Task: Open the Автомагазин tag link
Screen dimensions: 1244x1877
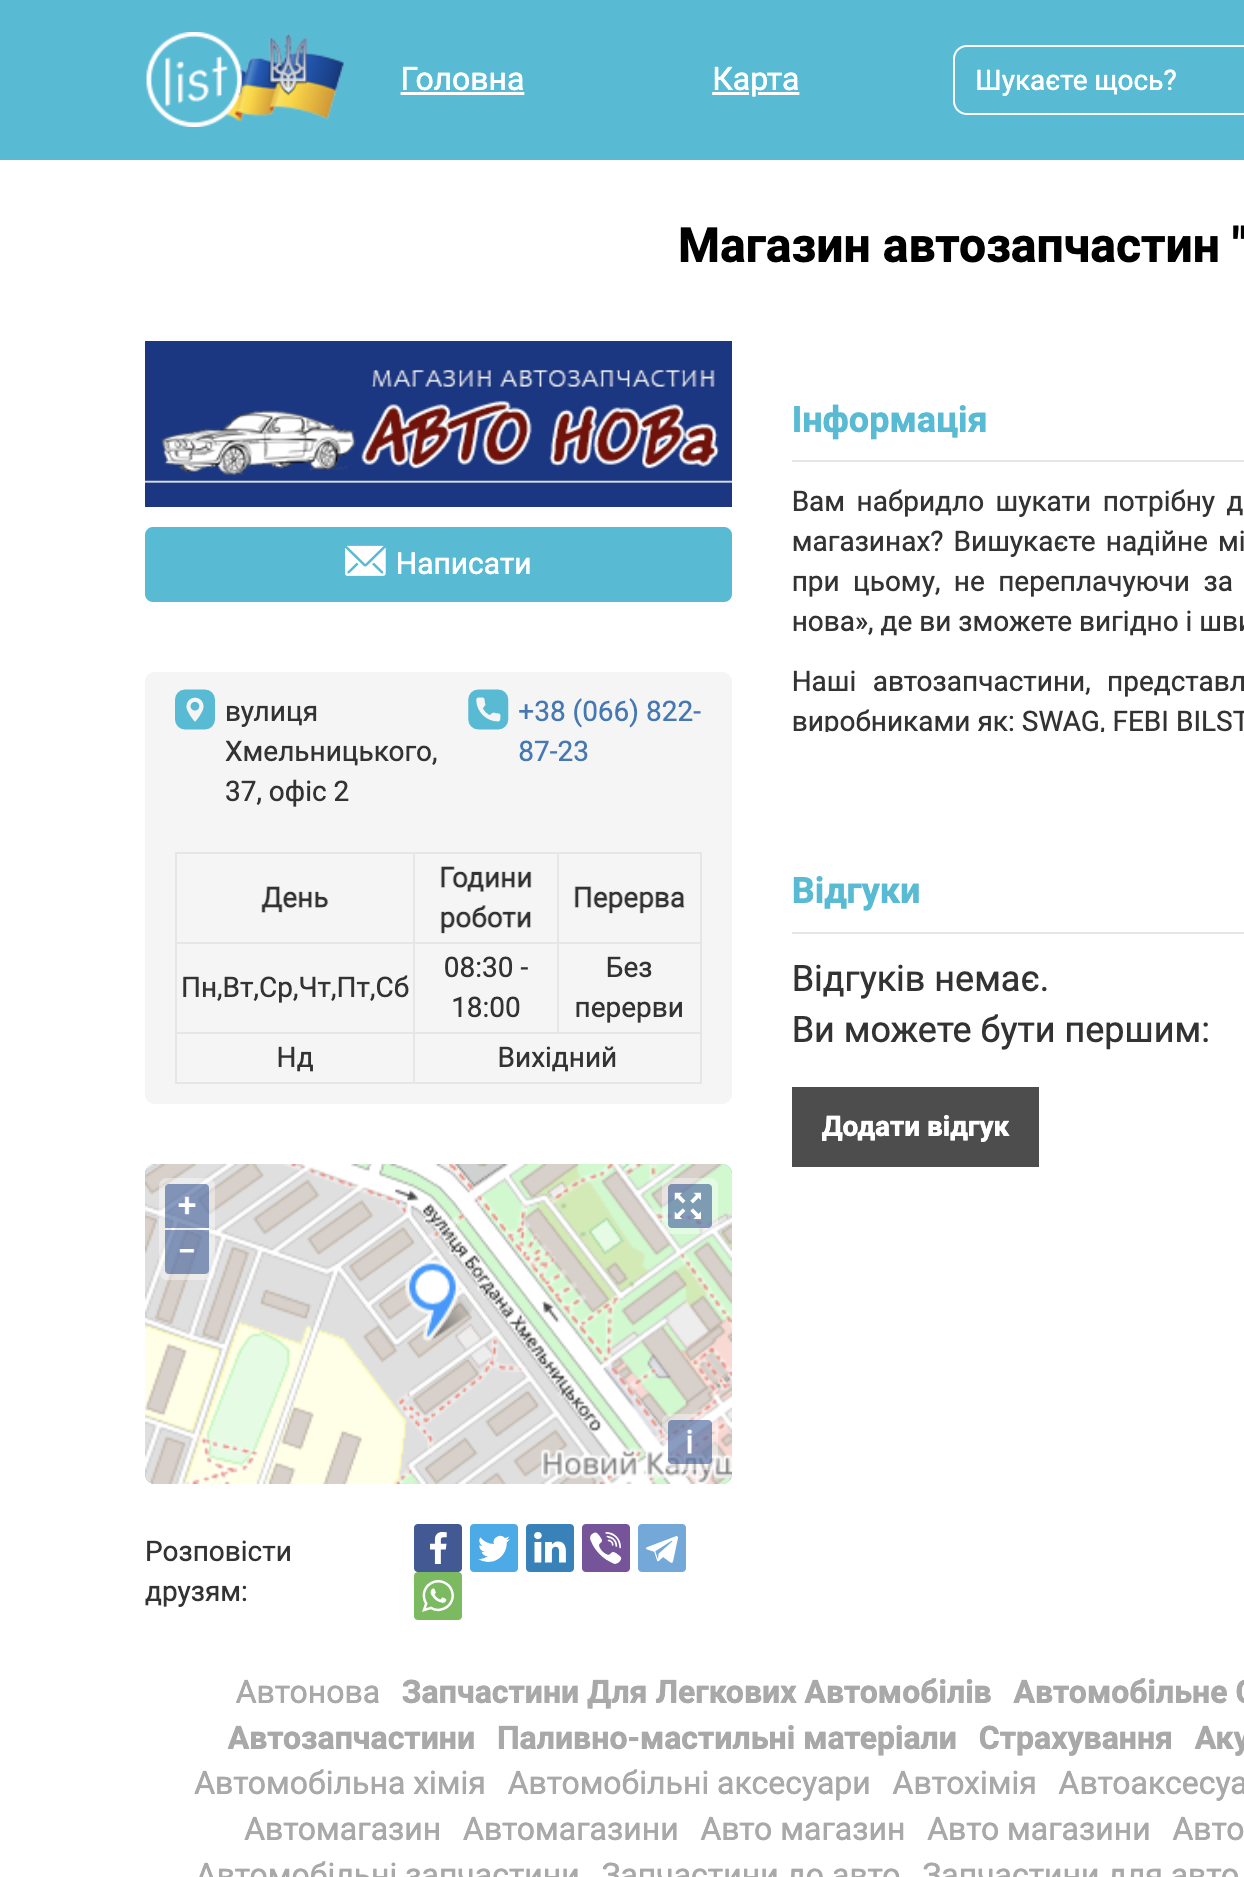Action: pos(343,1829)
